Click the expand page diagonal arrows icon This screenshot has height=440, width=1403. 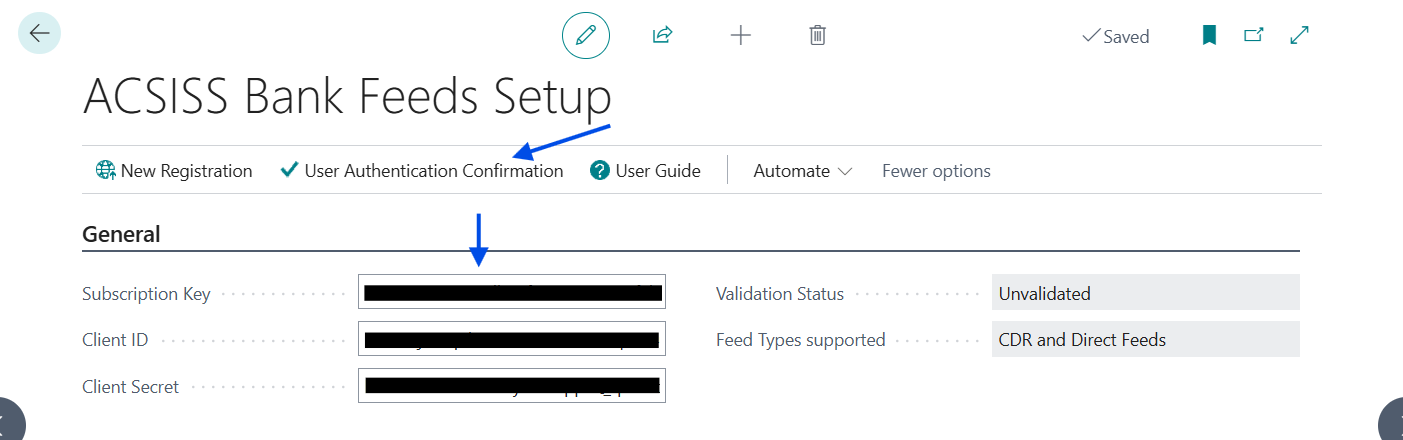coord(1299,36)
